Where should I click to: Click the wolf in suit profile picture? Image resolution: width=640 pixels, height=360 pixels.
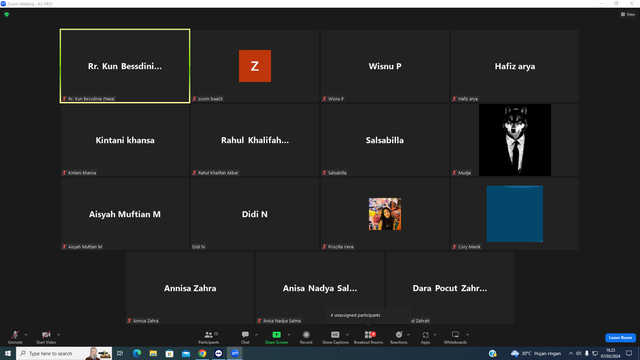click(x=515, y=140)
